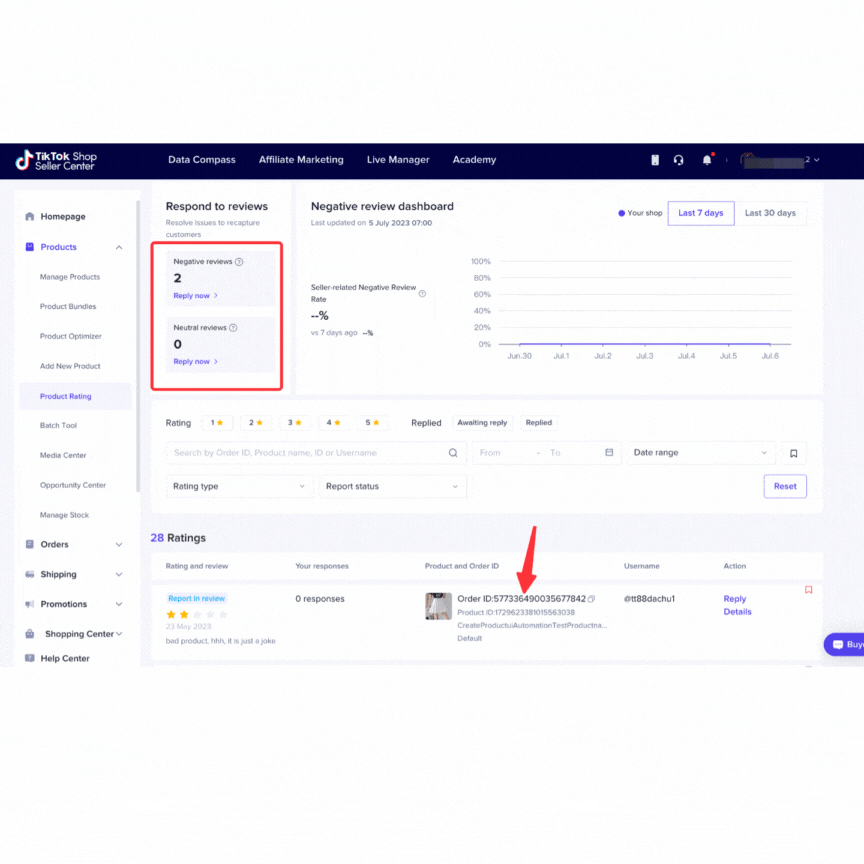
Task: Switch to Last 30 days tab
Action: coord(770,213)
